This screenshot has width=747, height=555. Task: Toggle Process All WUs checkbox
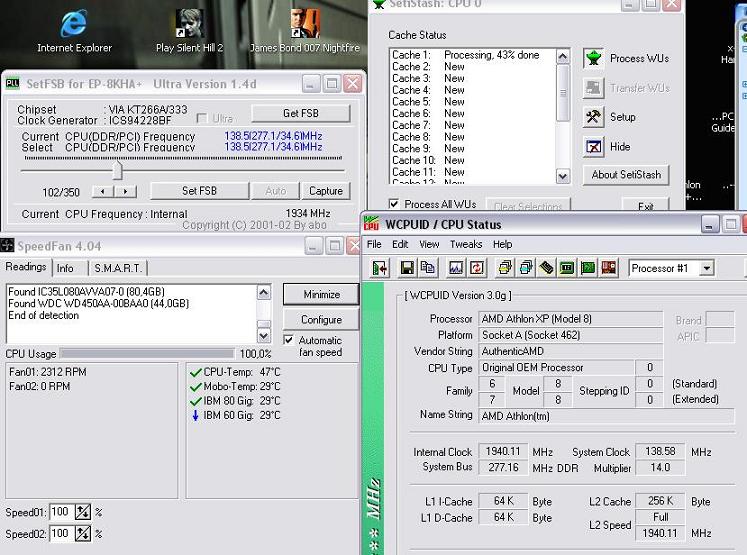[394, 204]
